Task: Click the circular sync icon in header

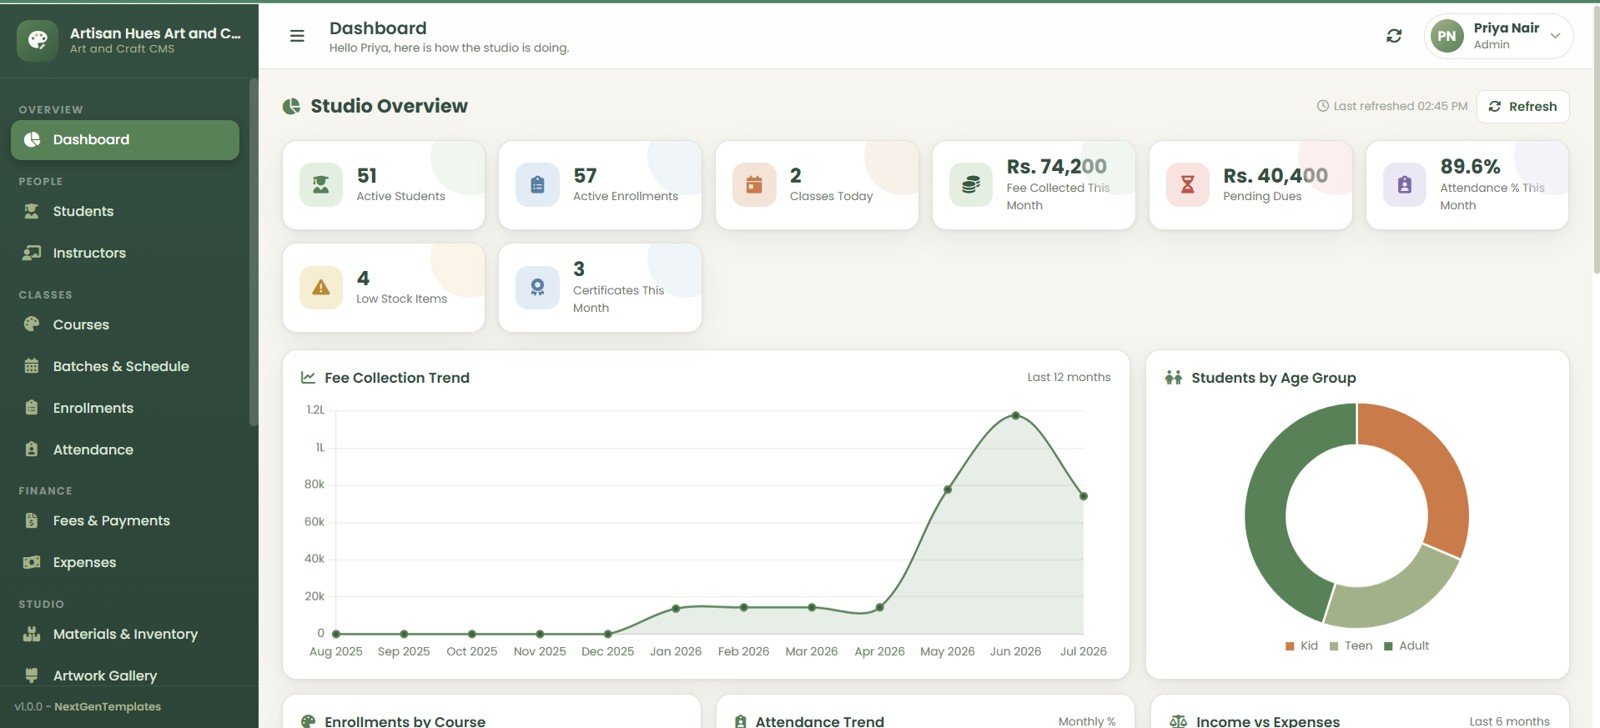Action: click(1394, 36)
